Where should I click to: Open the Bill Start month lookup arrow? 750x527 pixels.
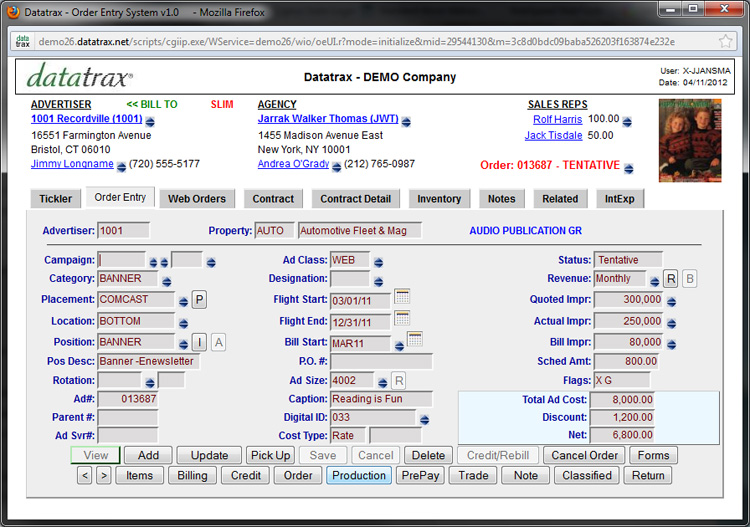pos(399,346)
